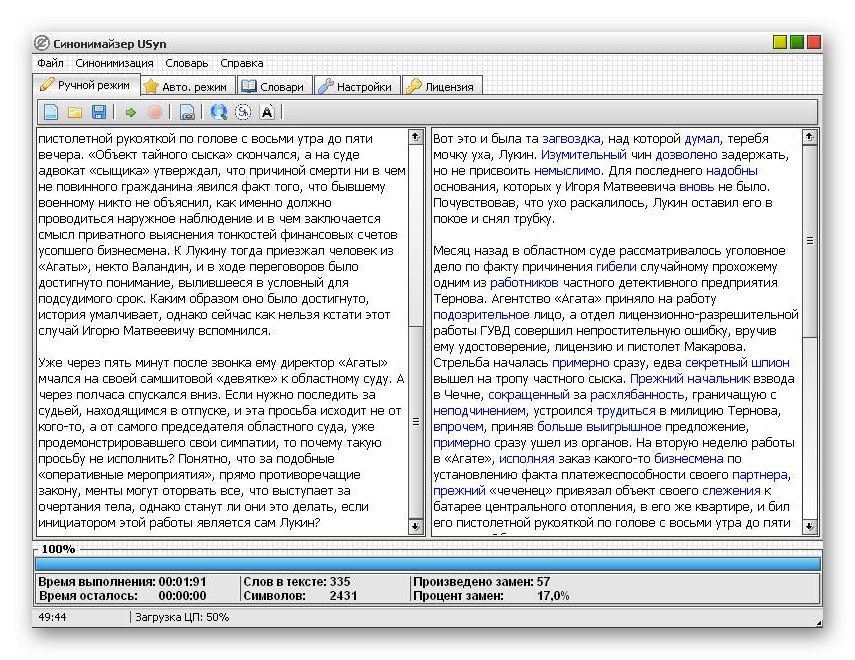Image resolution: width=855 pixels, height=660 pixels.
Task: Click the New document icon
Action: tap(51, 112)
